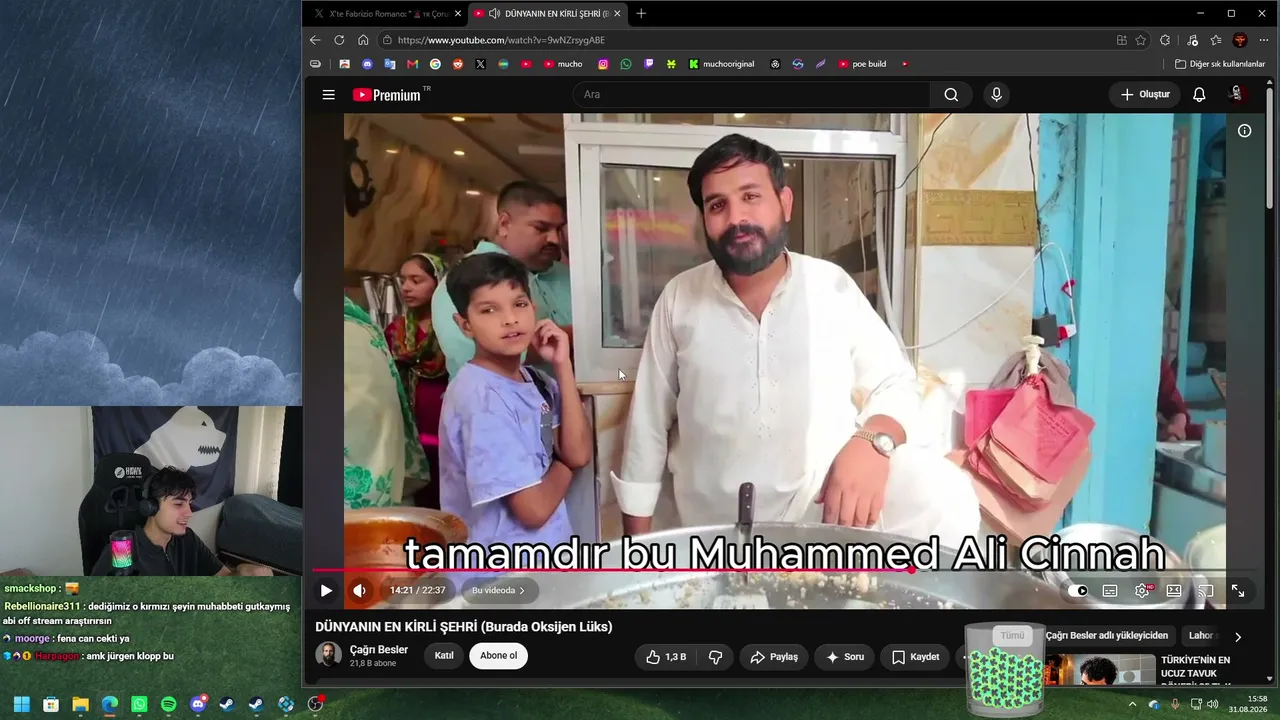
Task: Toggle the autoplay switch in player
Action: click(x=1078, y=591)
